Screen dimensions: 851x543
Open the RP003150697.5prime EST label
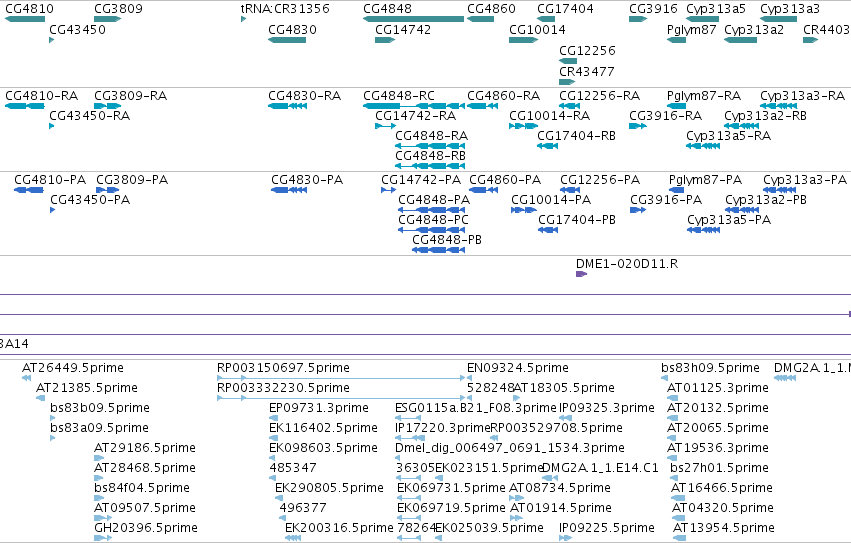click(x=283, y=368)
